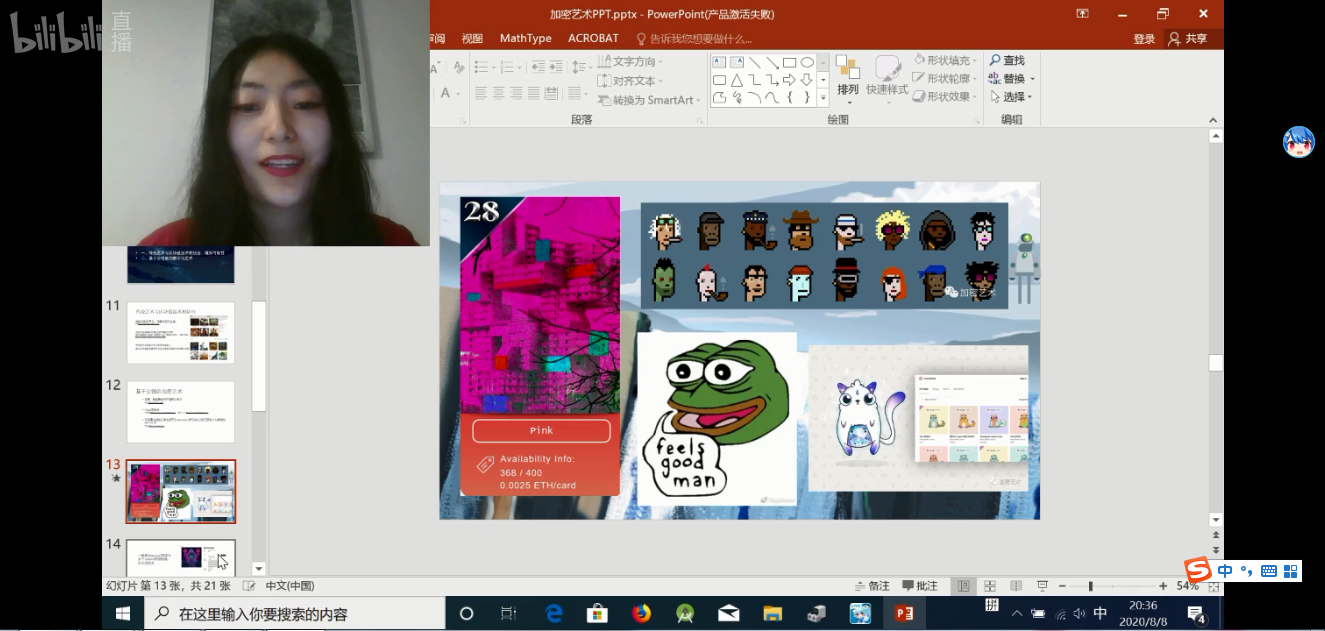Open line spacing dropdown
Viewport: 1325px width, 631px height.
pyautogui.click(x=582, y=67)
